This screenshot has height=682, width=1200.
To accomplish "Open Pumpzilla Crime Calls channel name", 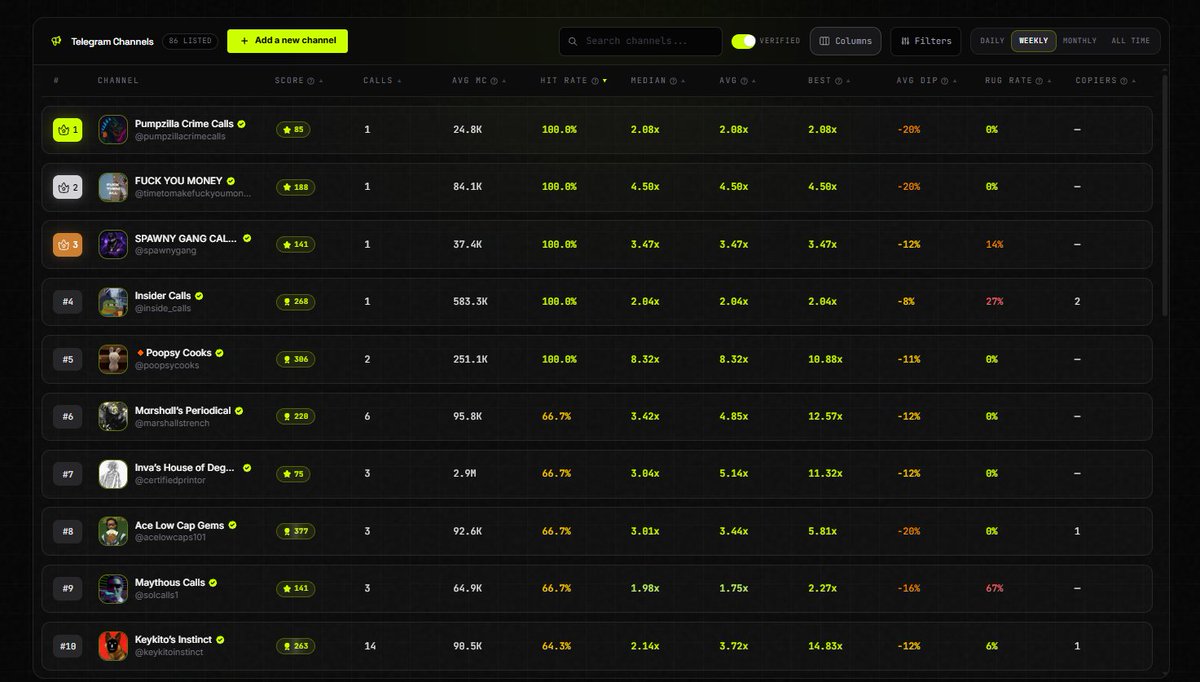I will (x=184, y=124).
